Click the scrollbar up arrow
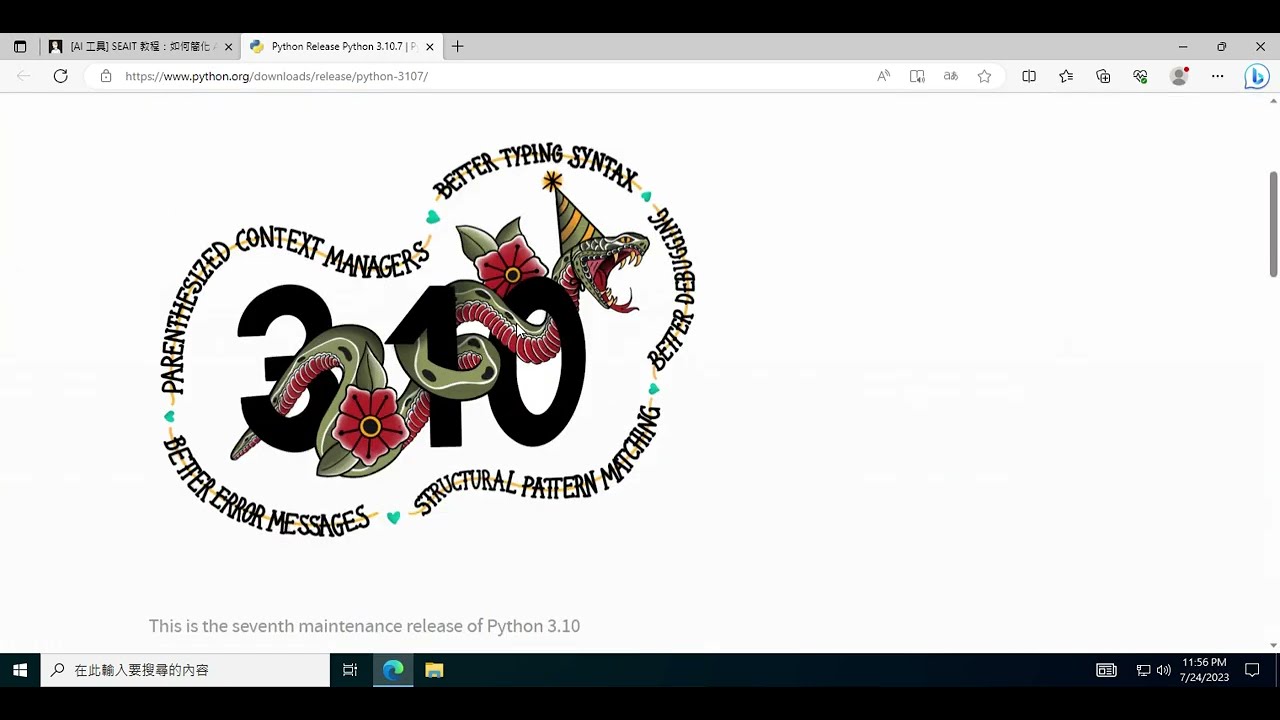Image resolution: width=1280 pixels, height=720 pixels. (1273, 101)
